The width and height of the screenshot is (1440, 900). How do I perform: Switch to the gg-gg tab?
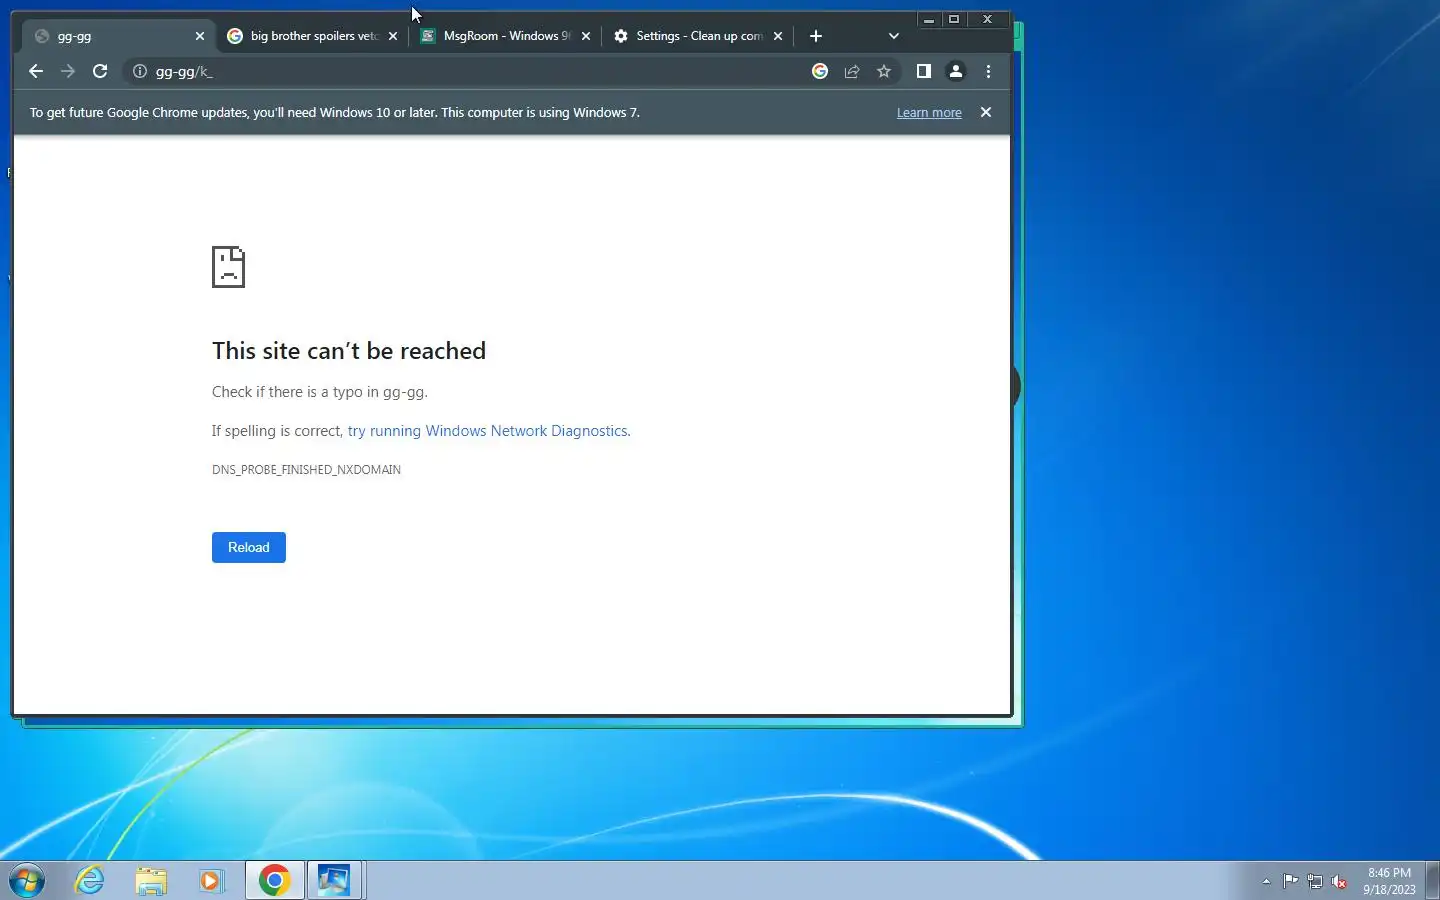tap(118, 36)
